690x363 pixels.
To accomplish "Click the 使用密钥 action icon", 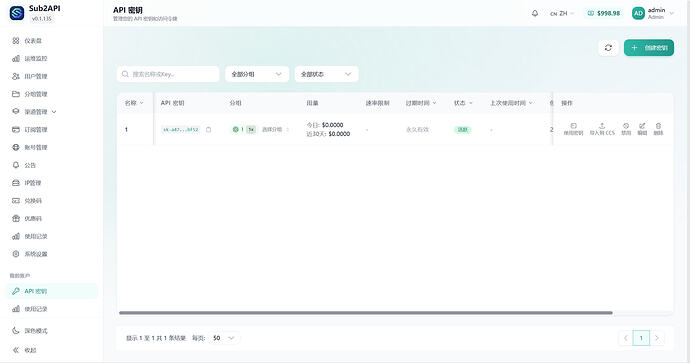I will 573,129.
